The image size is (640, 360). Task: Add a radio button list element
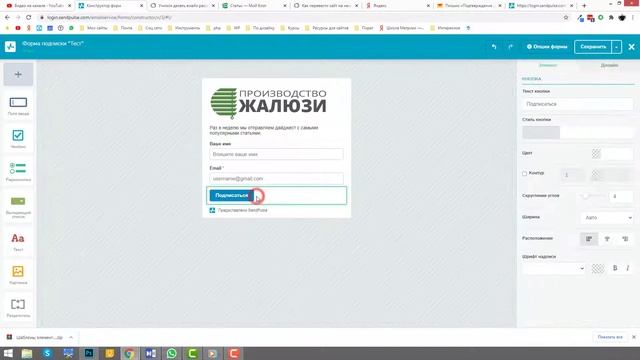point(18,171)
